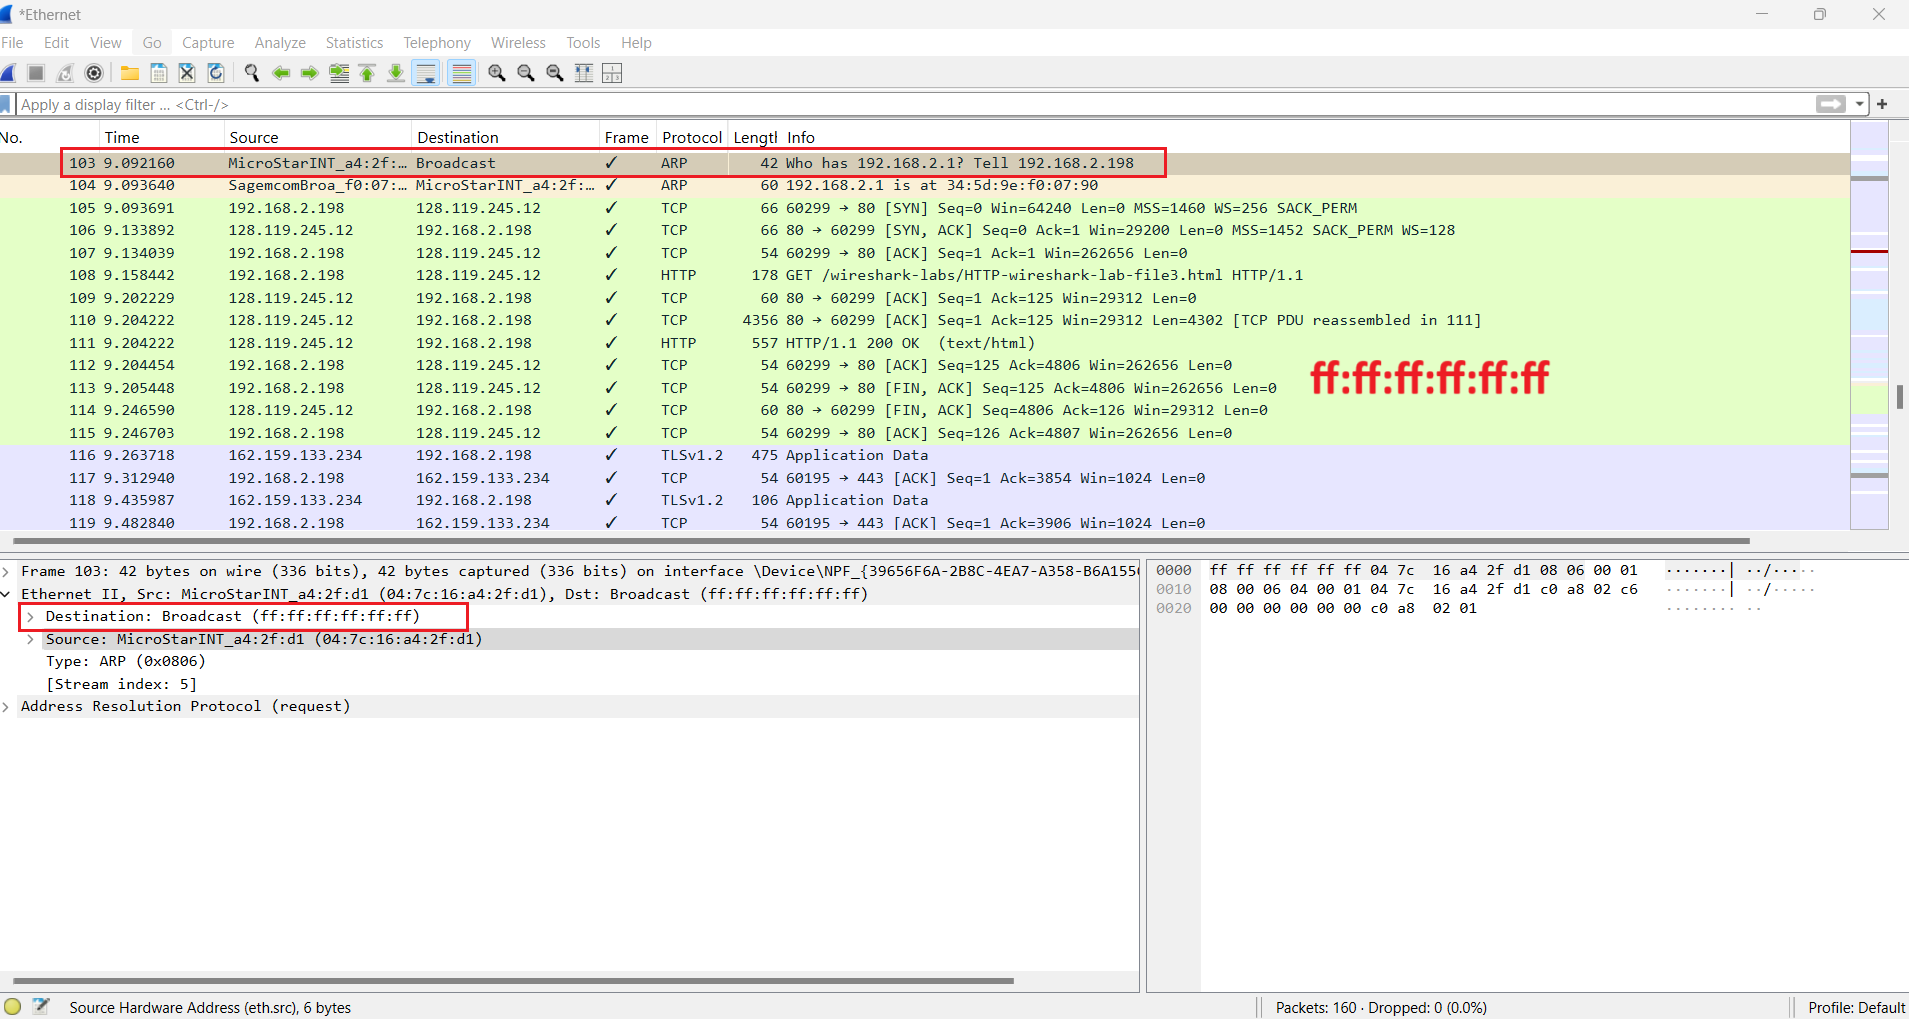Open the Telephony menu
This screenshot has width=1909, height=1019.
point(437,43)
